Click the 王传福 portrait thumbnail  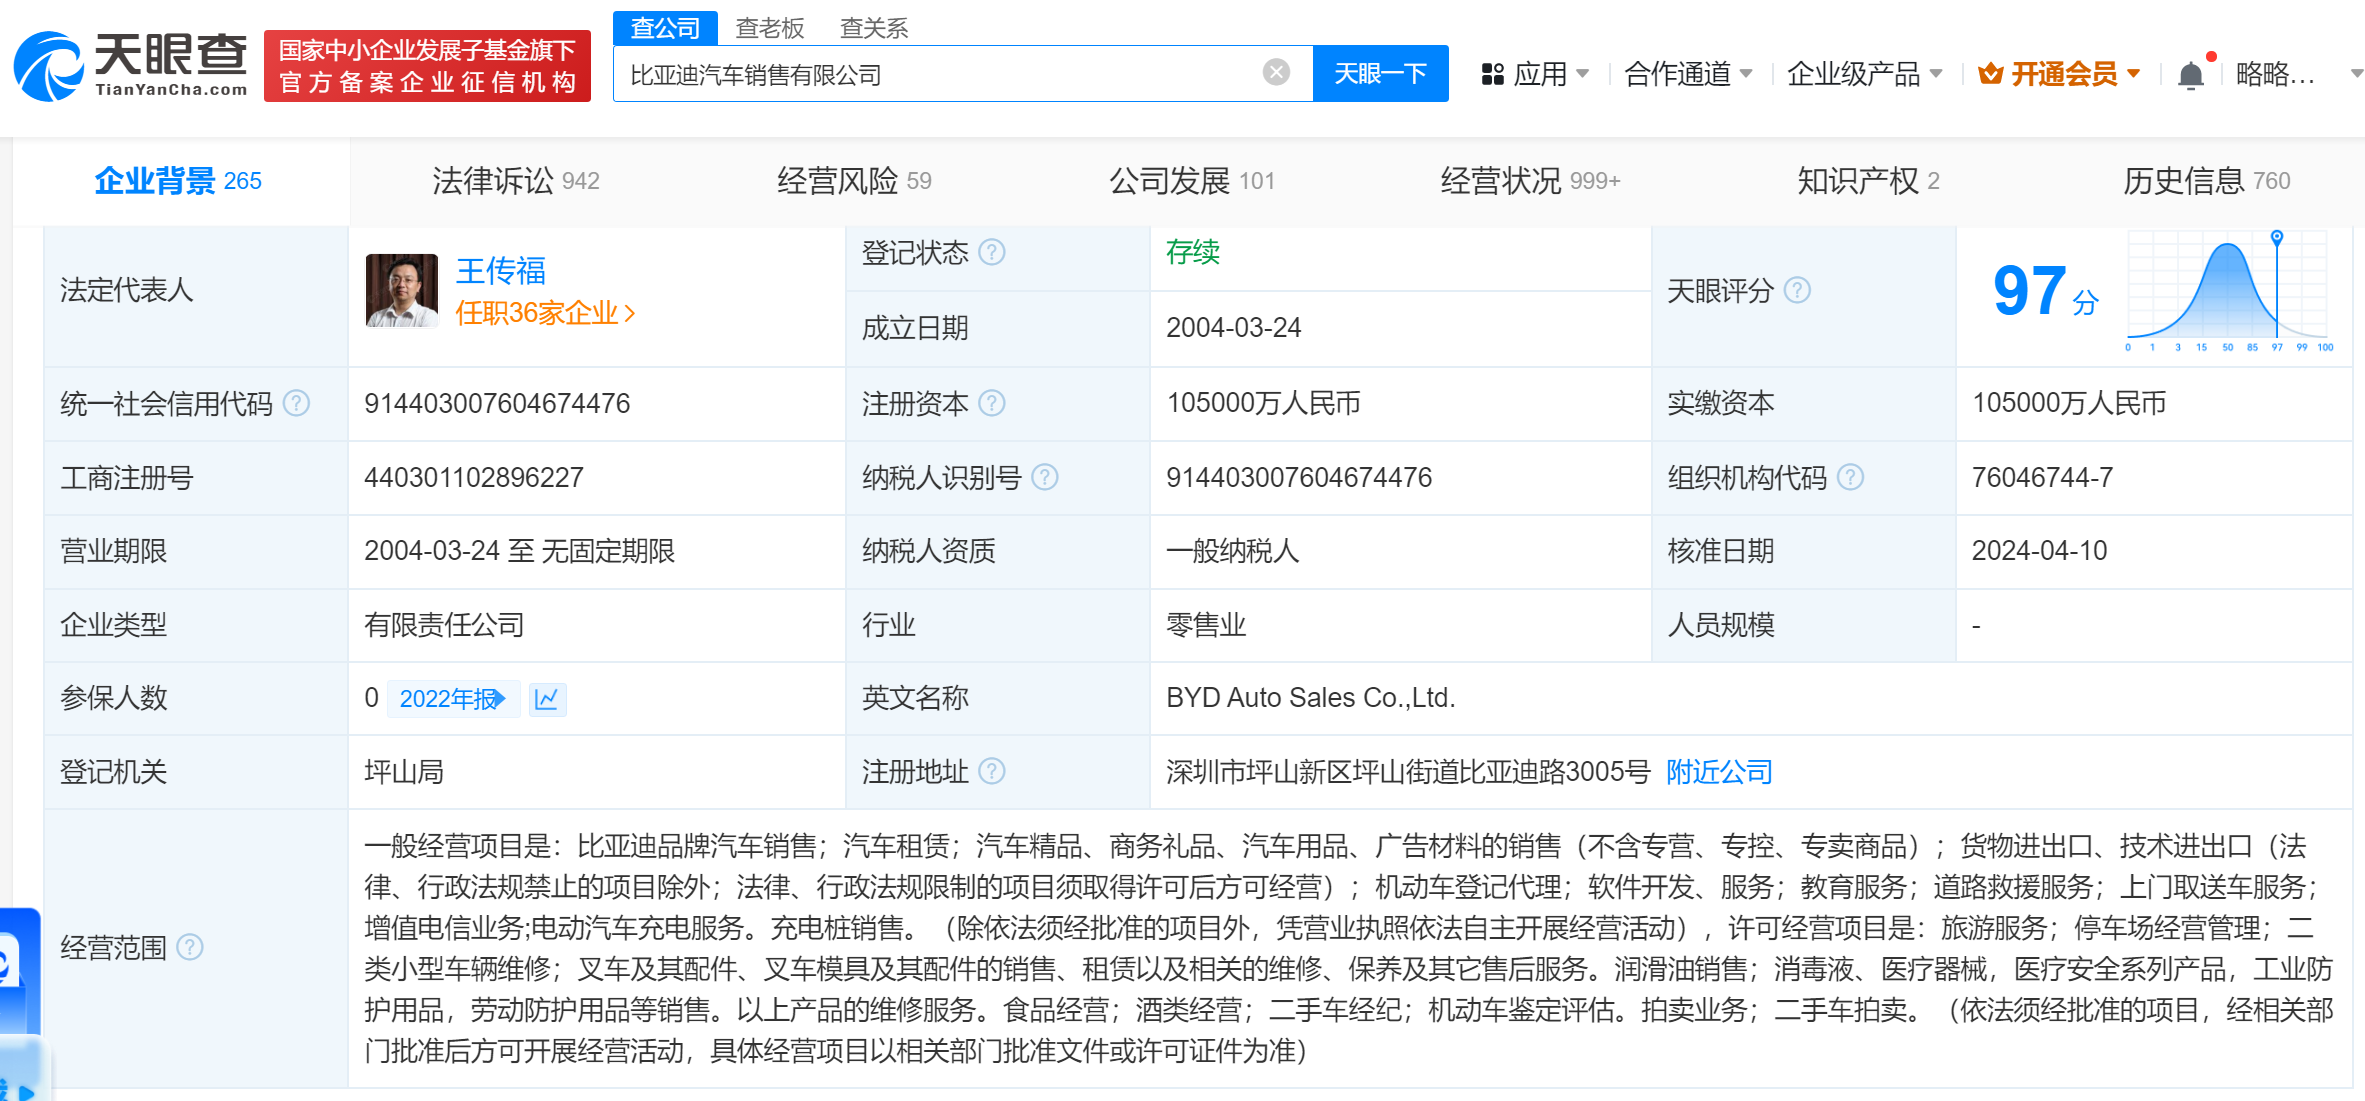(402, 290)
